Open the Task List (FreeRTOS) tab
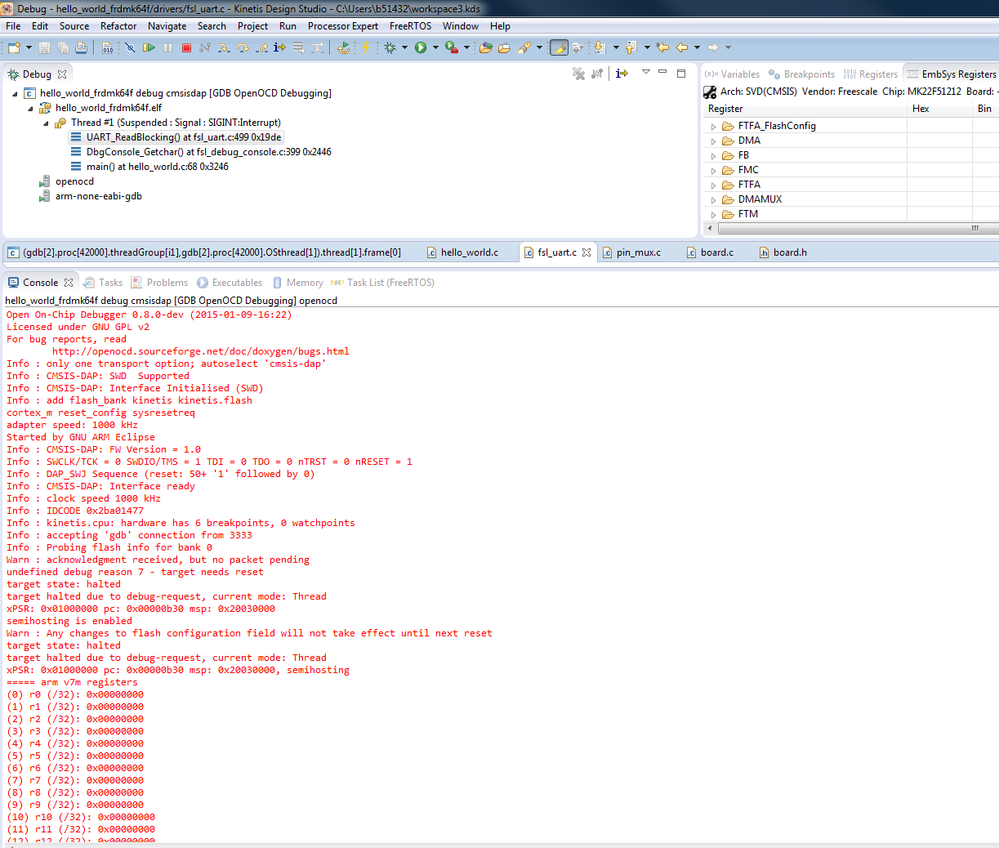 (382, 283)
